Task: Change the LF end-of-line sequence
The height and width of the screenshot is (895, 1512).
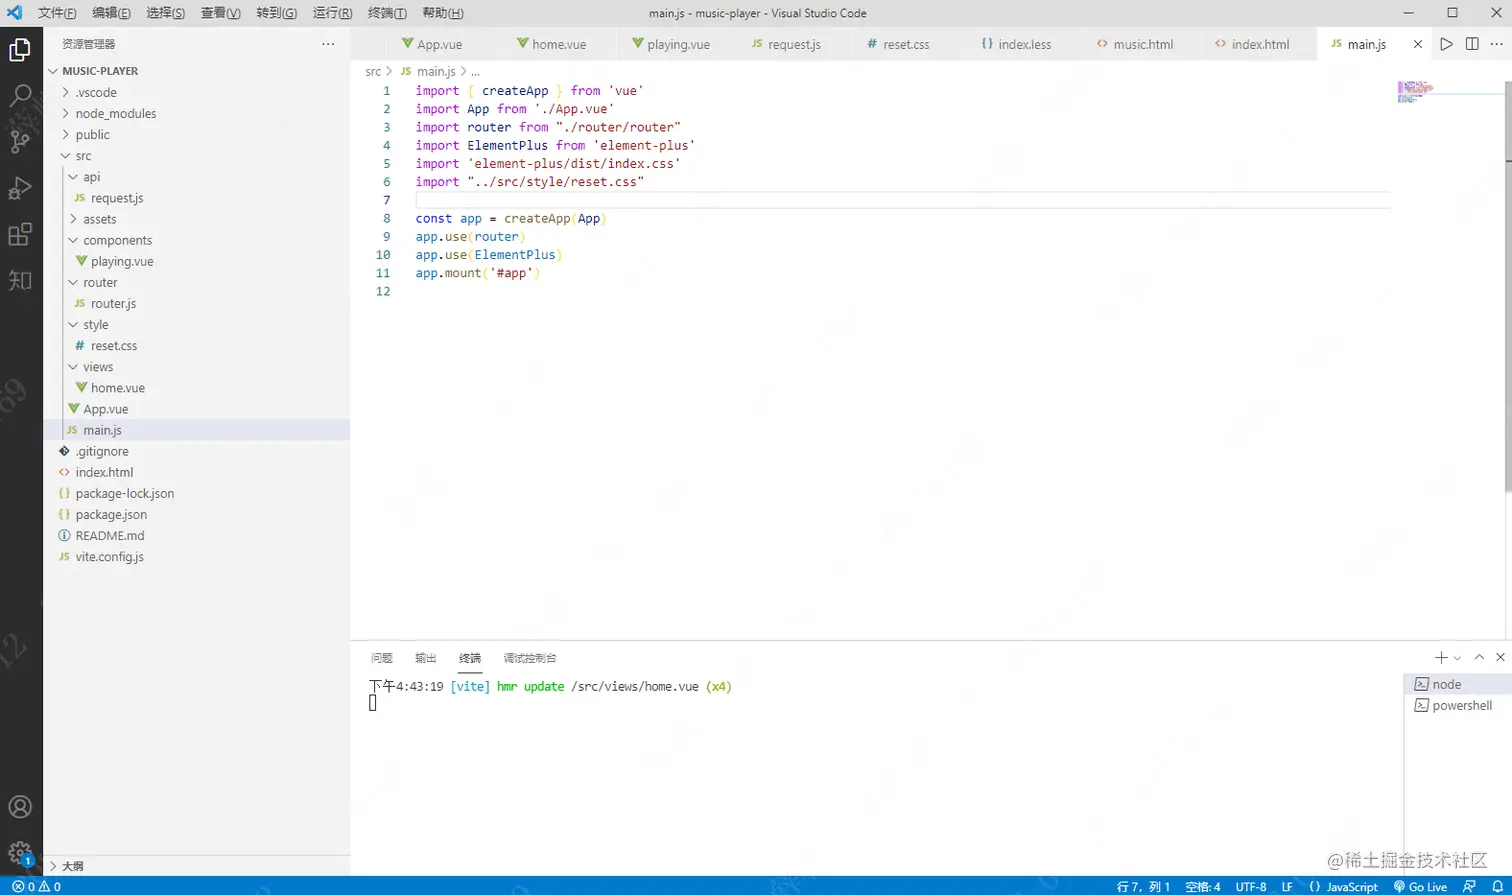Action: click(1287, 886)
